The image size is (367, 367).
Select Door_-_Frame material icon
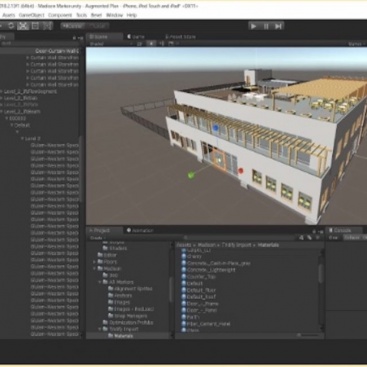pos(183,304)
